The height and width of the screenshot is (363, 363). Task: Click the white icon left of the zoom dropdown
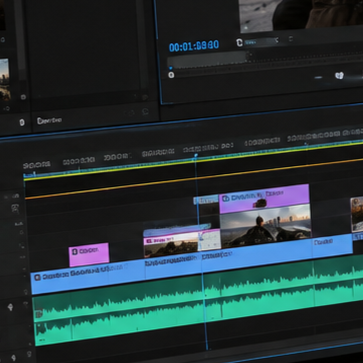coord(239,42)
